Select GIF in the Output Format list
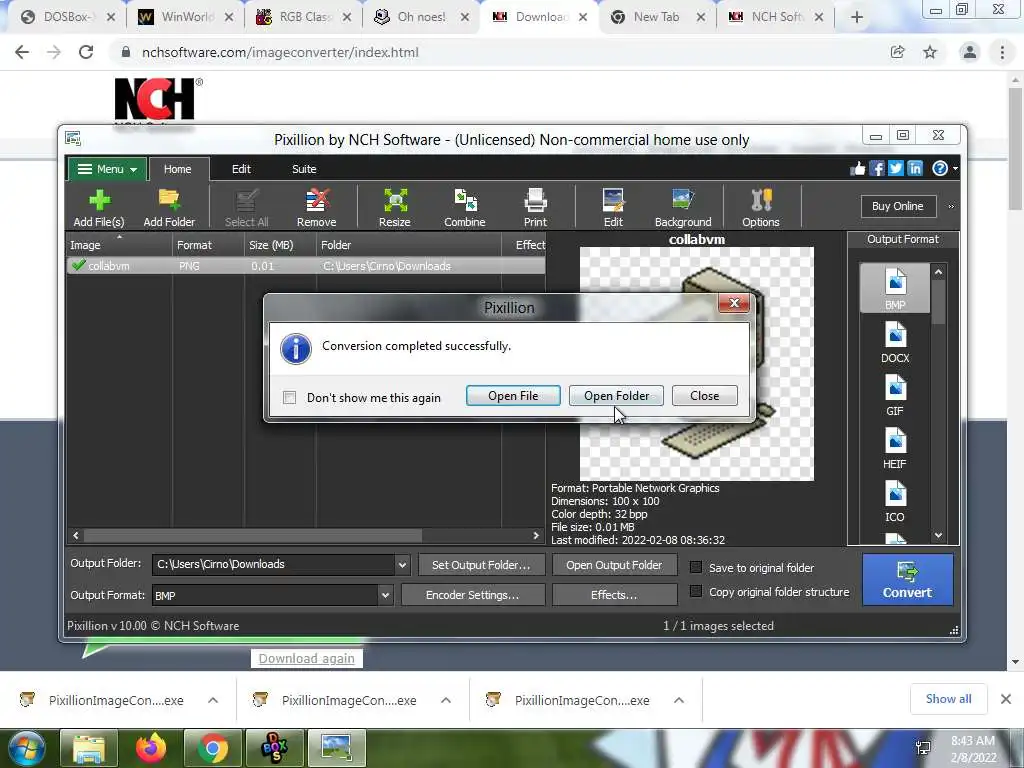The image size is (1024, 768). pyautogui.click(x=895, y=395)
